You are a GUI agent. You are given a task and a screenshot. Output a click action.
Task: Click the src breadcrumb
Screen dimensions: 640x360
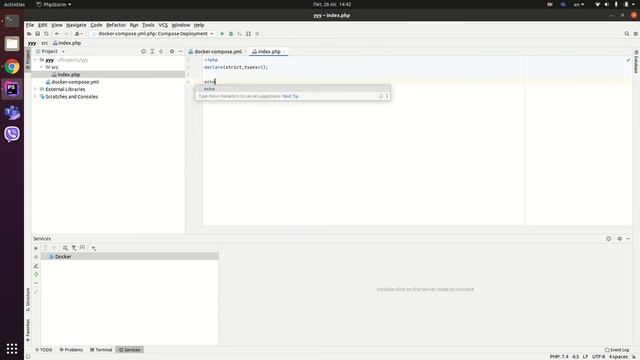(44, 43)
